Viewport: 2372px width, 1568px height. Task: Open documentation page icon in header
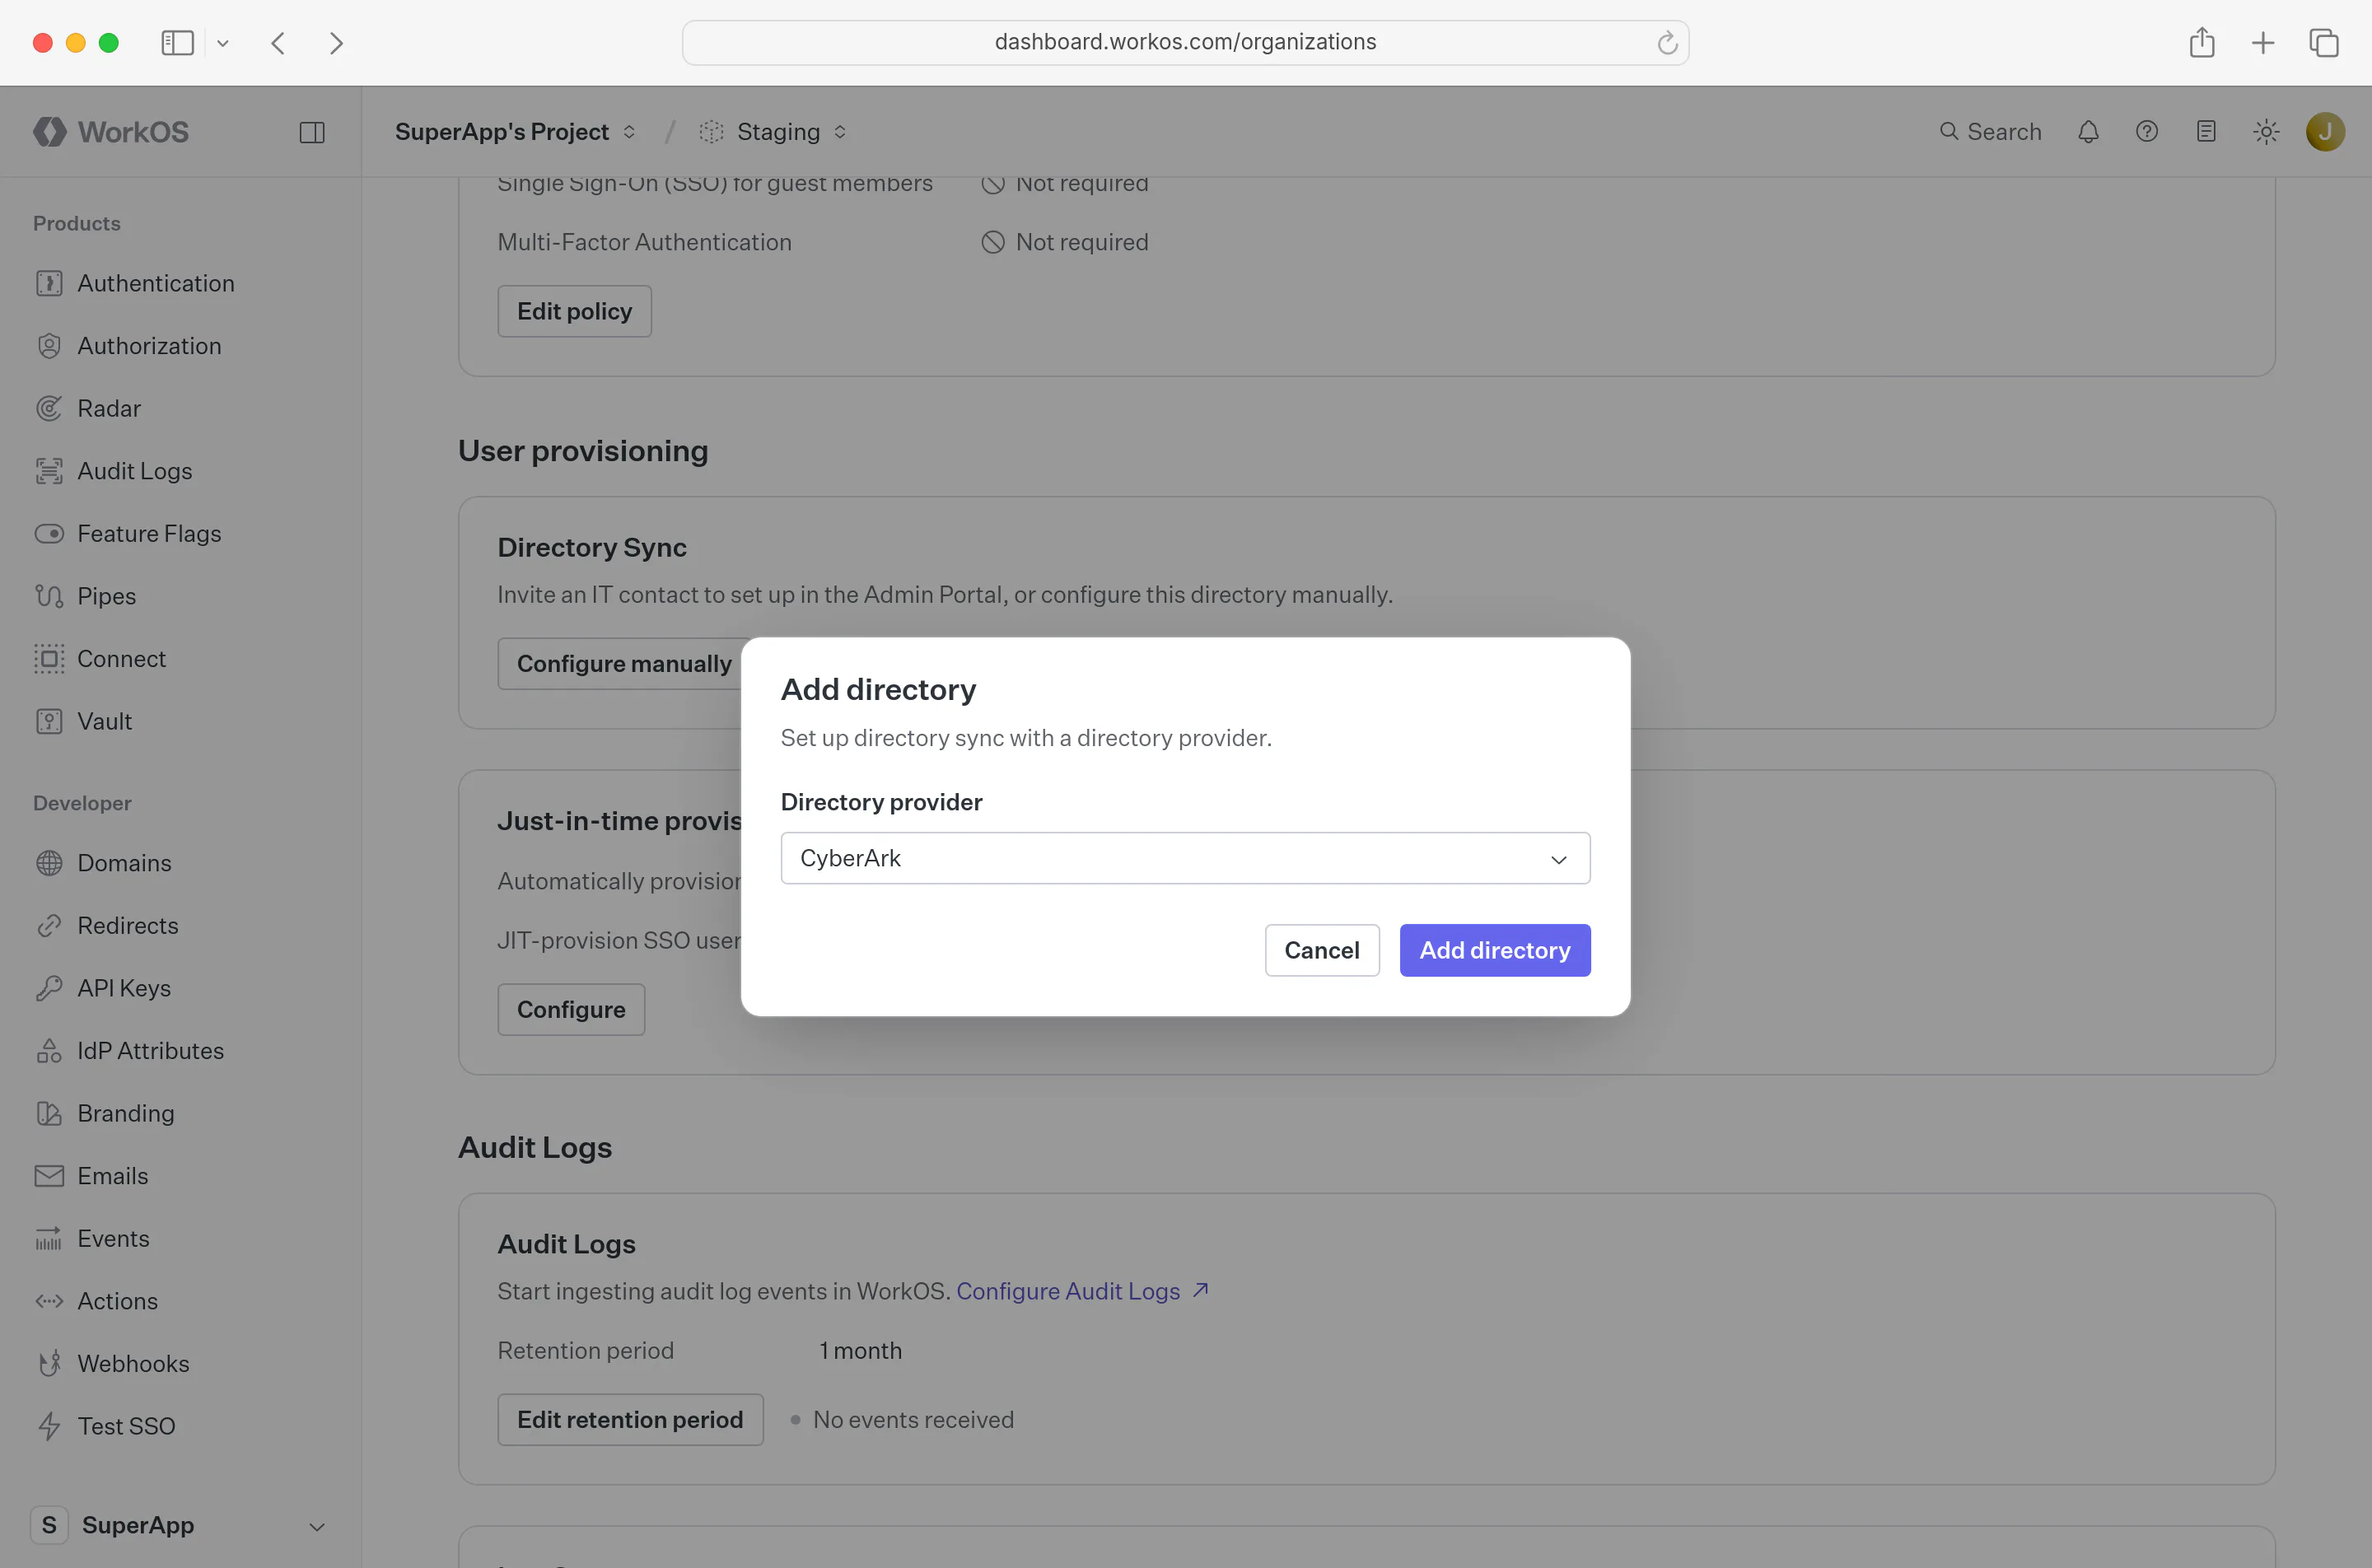point(2206,132)
